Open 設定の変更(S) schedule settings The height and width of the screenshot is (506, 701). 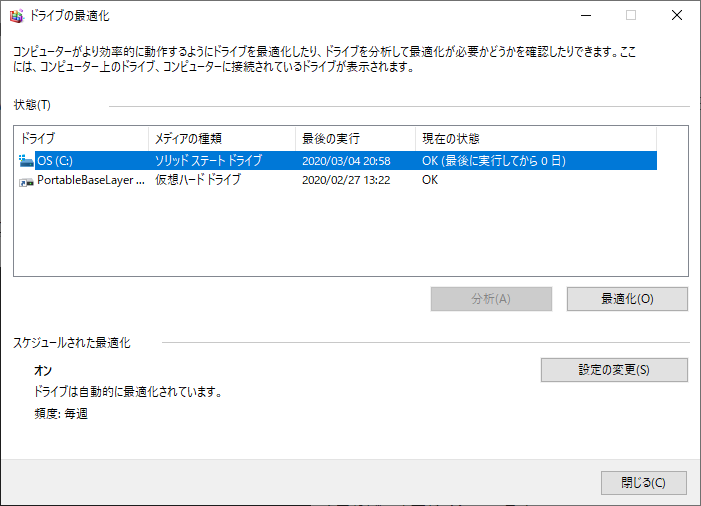tap(614, 370)
